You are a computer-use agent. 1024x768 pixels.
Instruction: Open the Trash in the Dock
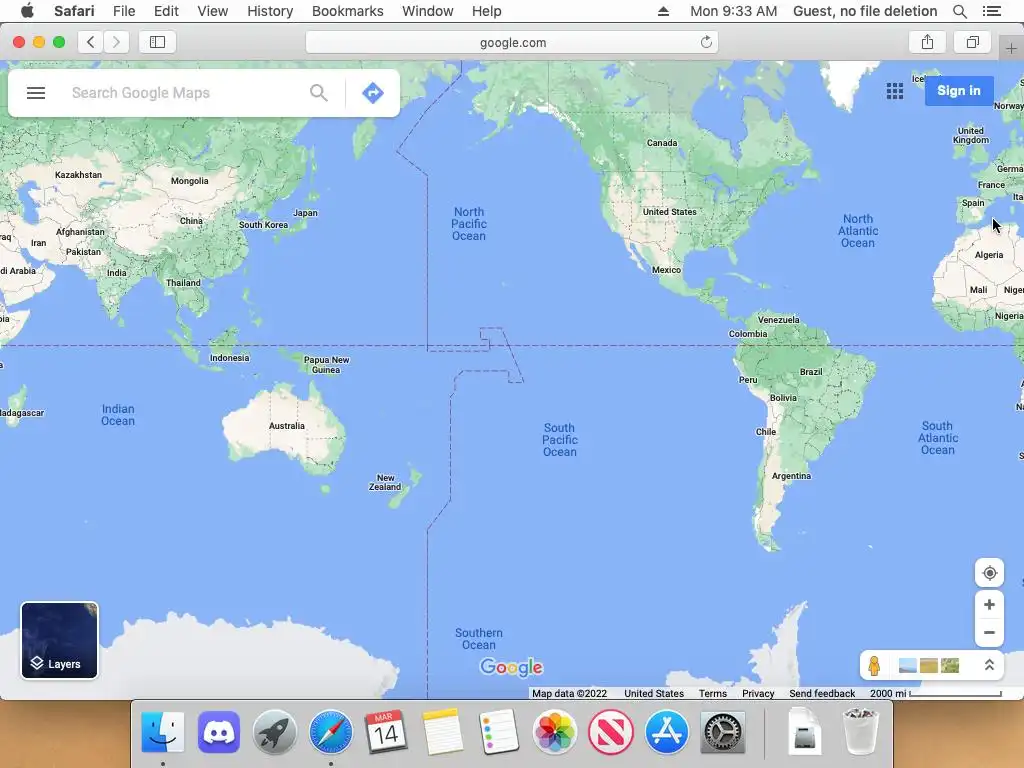point(861,731)
